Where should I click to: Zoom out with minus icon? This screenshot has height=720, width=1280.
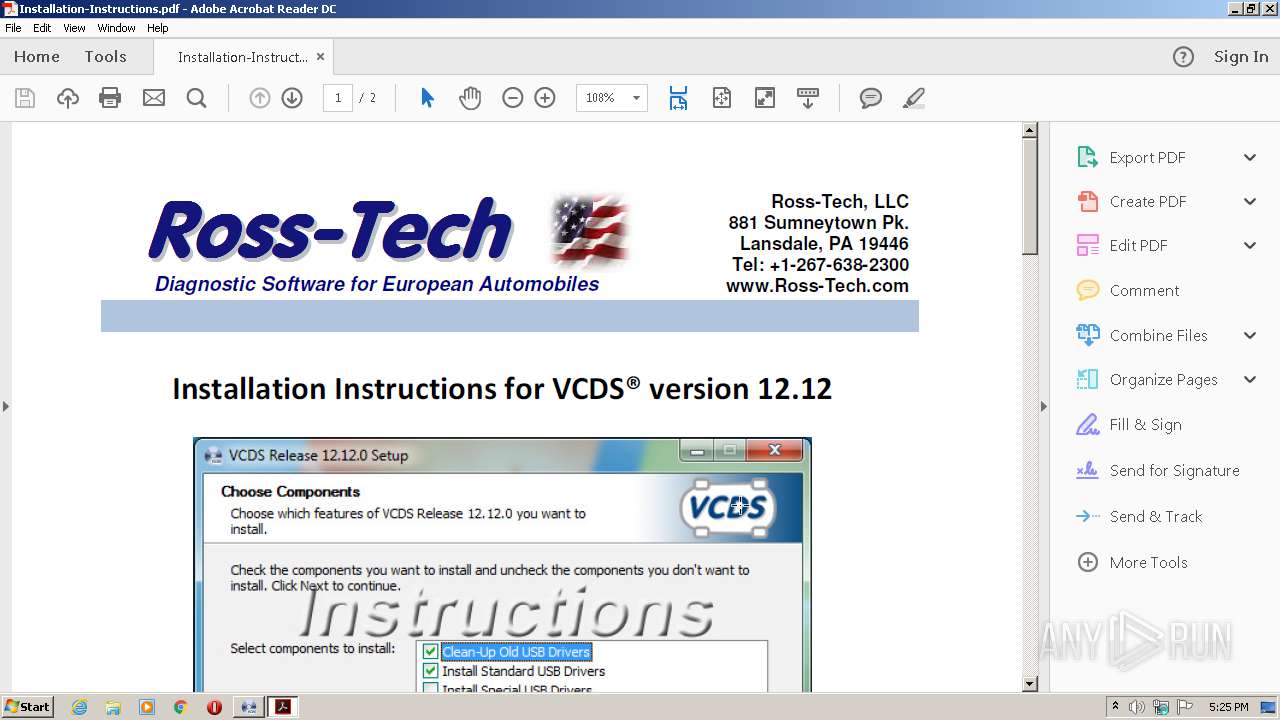pyautogui.click(x=513, y=98)
